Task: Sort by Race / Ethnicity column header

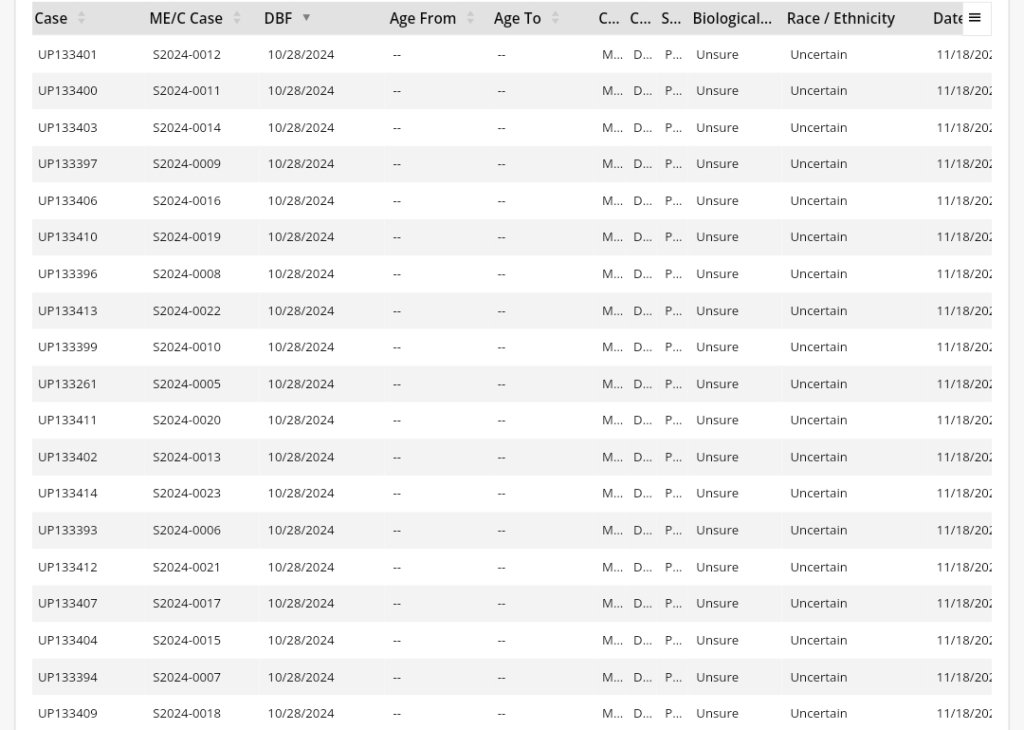Action: pyautogui.click(x=841, y=18)
